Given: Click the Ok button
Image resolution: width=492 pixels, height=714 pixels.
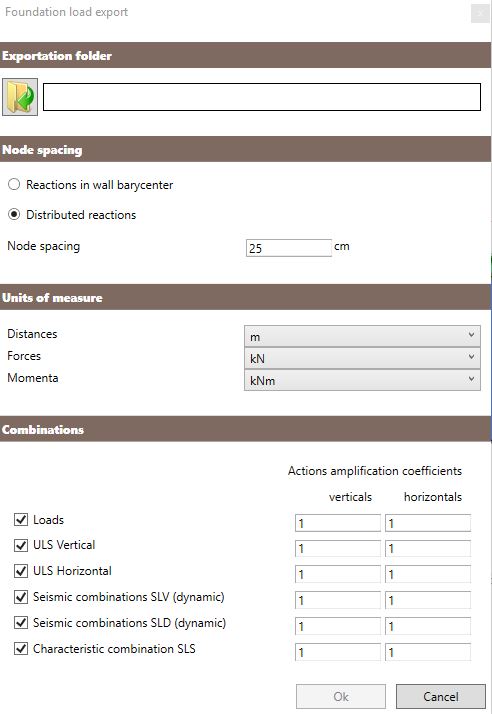Looking at the screenshot, I should pos(341,696).
